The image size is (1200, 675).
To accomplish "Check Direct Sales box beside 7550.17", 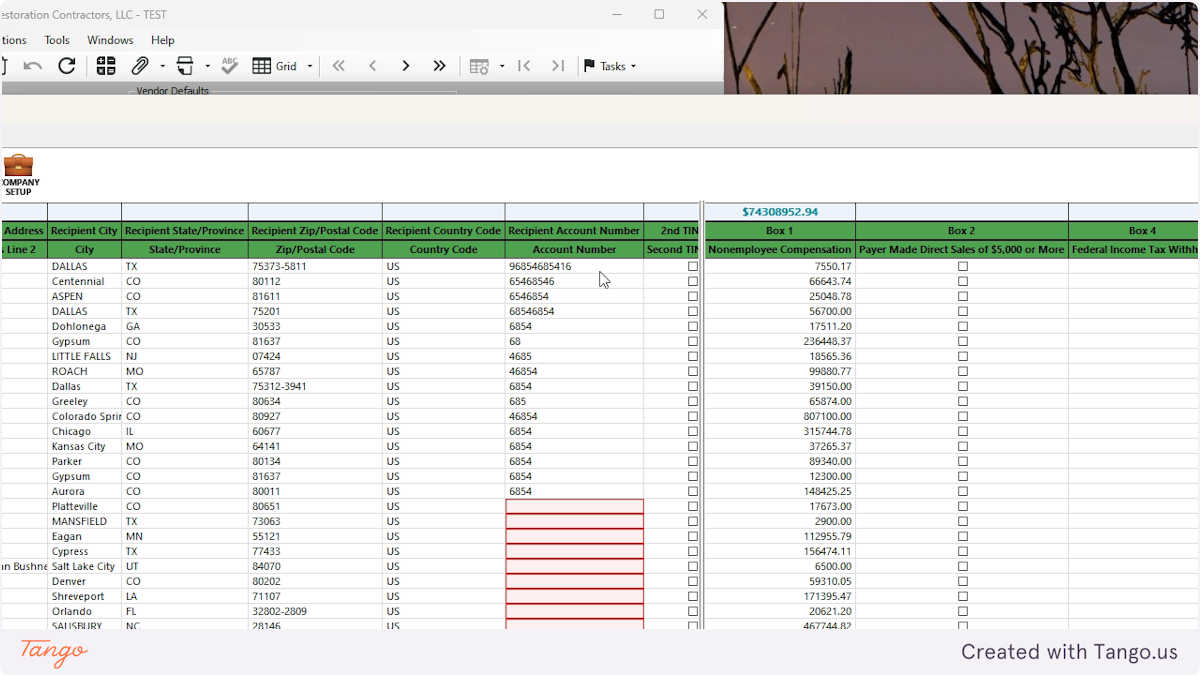I will [963, 266].
